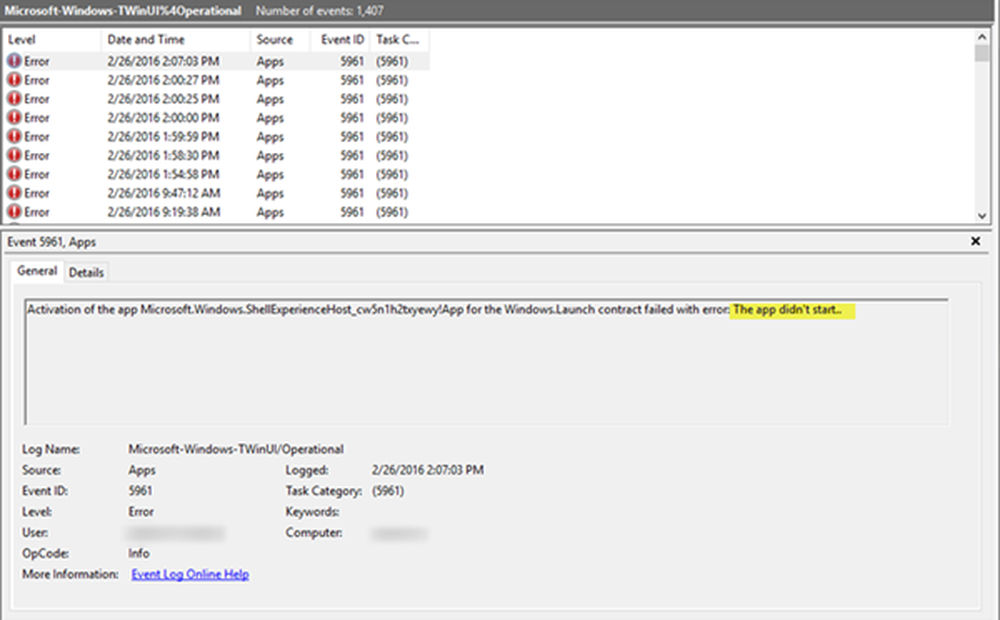
Task: Click the error icon of the 2:07:03 PM event
Action: tap(14, 61)
